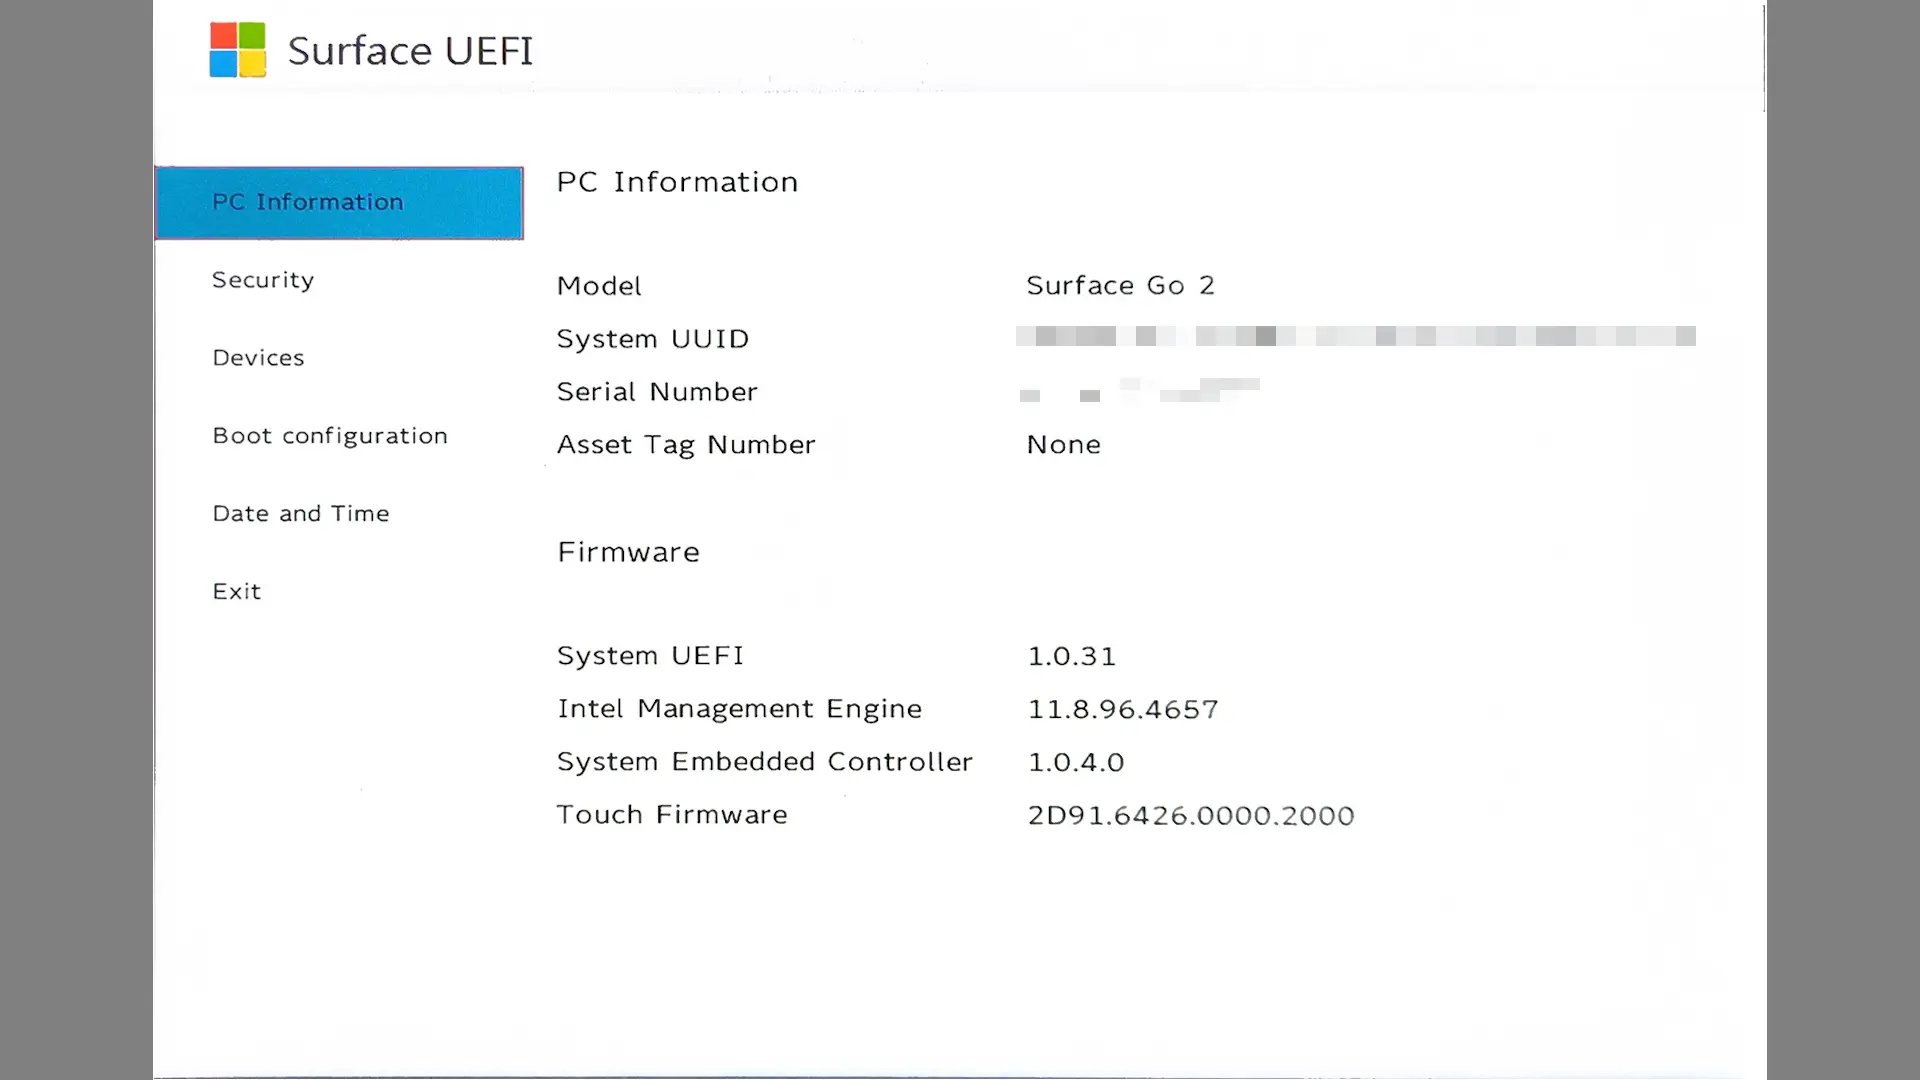Viewport: 1920px width, 1080px height.
Task: Click the Model label
Action: (599, 286)
